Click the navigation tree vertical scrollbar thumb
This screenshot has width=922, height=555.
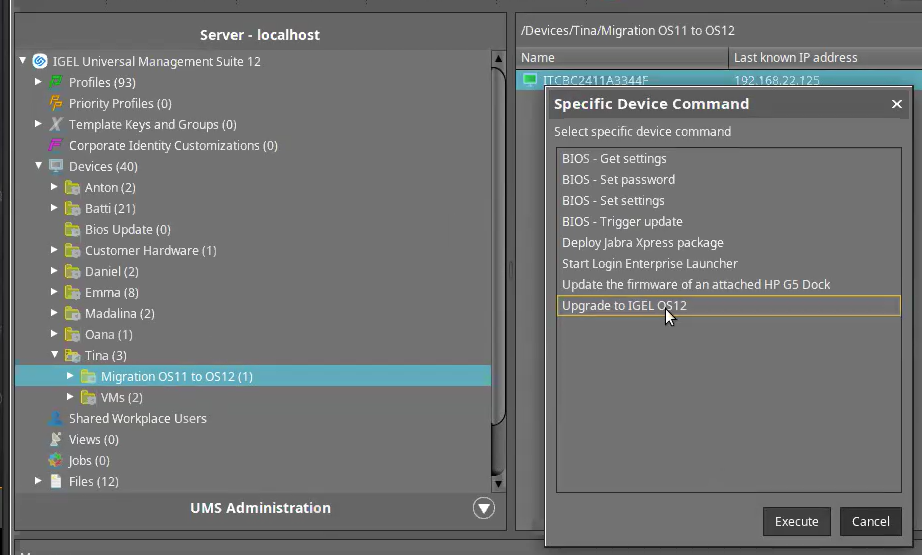click(498, 246)
